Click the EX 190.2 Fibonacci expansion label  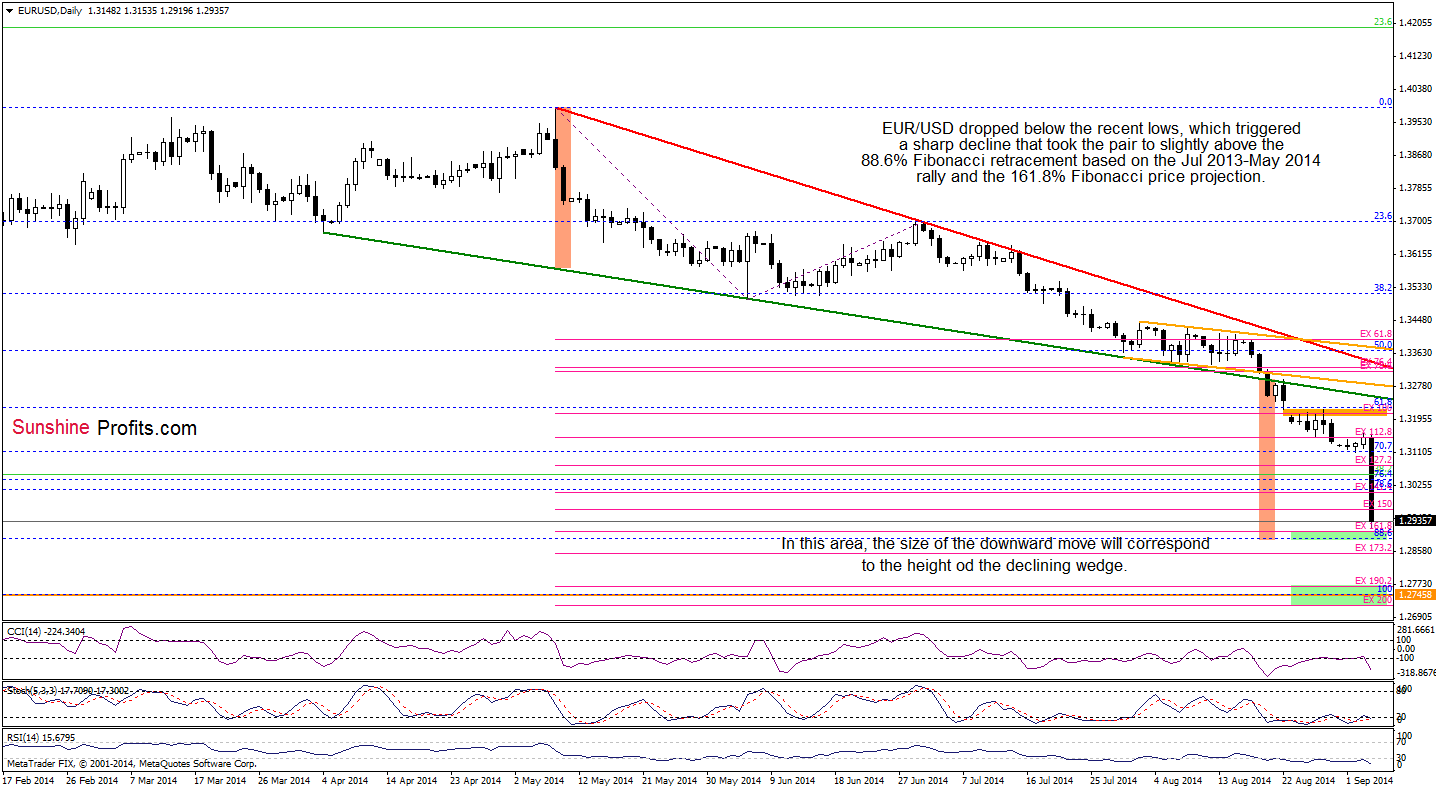pos(1374,580)
